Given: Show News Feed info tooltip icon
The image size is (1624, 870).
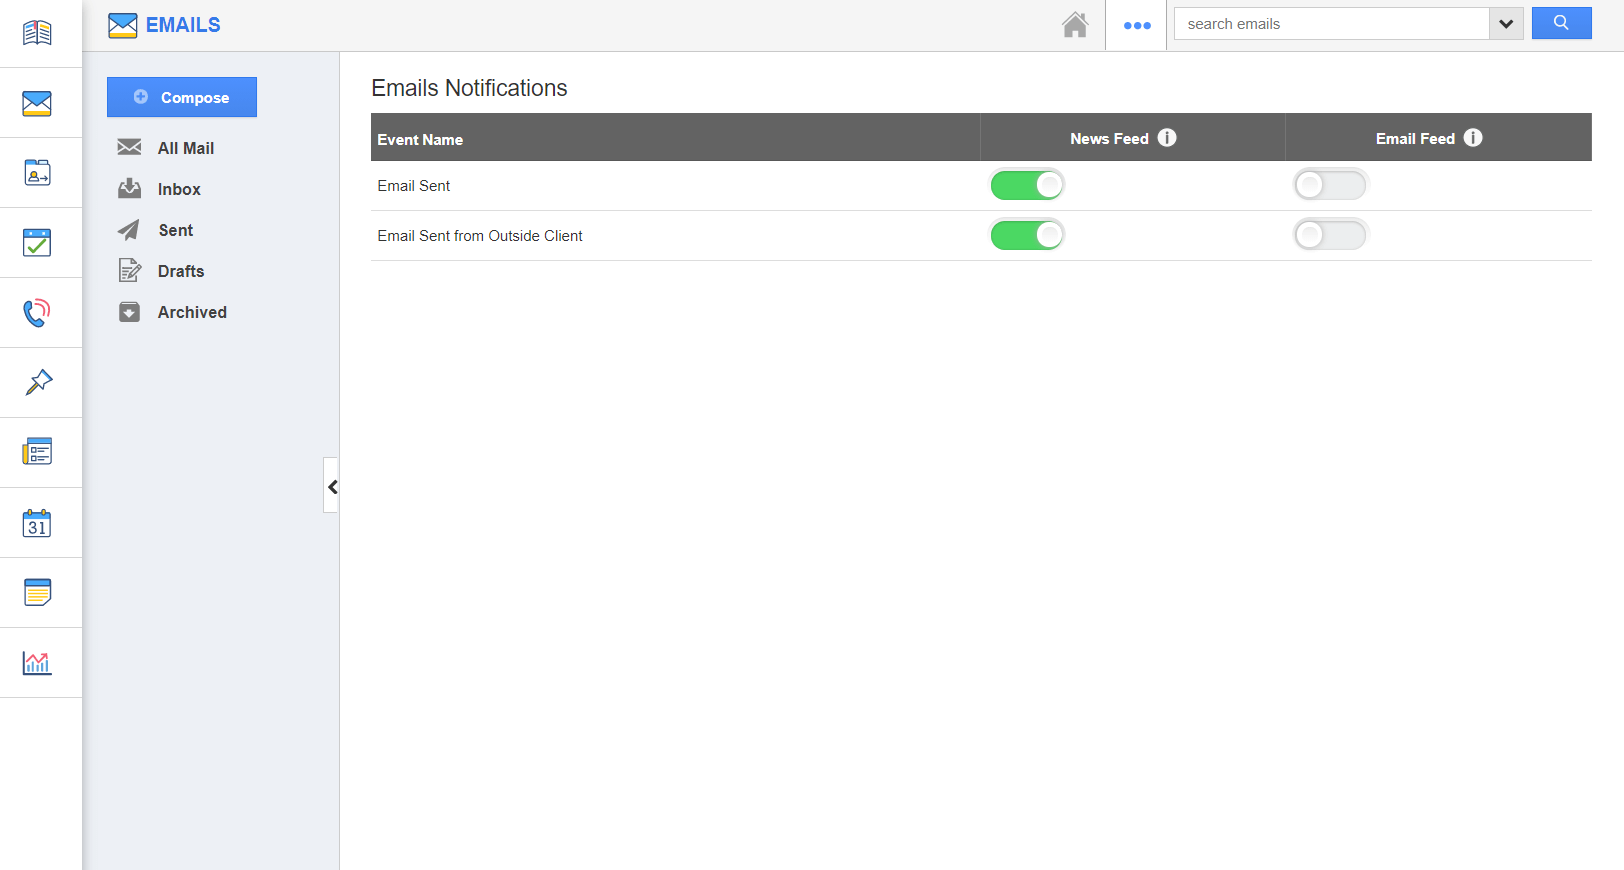Looking at the screenshot, I should 1167,138.
